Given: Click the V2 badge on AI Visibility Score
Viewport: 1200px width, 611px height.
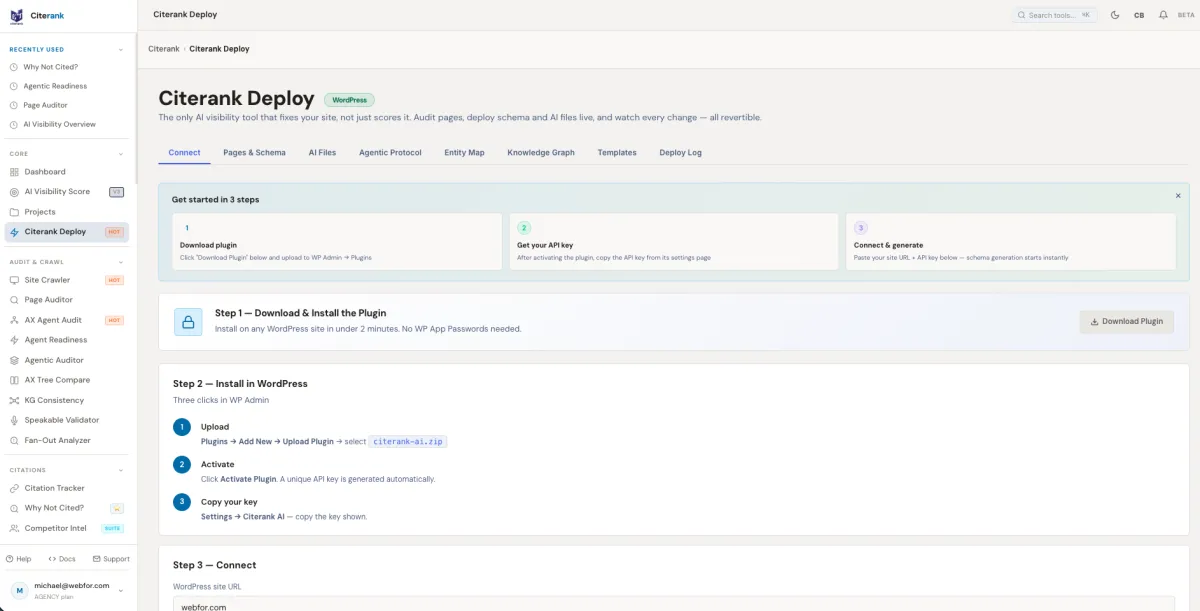Looking at the screenshot, I should click(x=116, y=192).
